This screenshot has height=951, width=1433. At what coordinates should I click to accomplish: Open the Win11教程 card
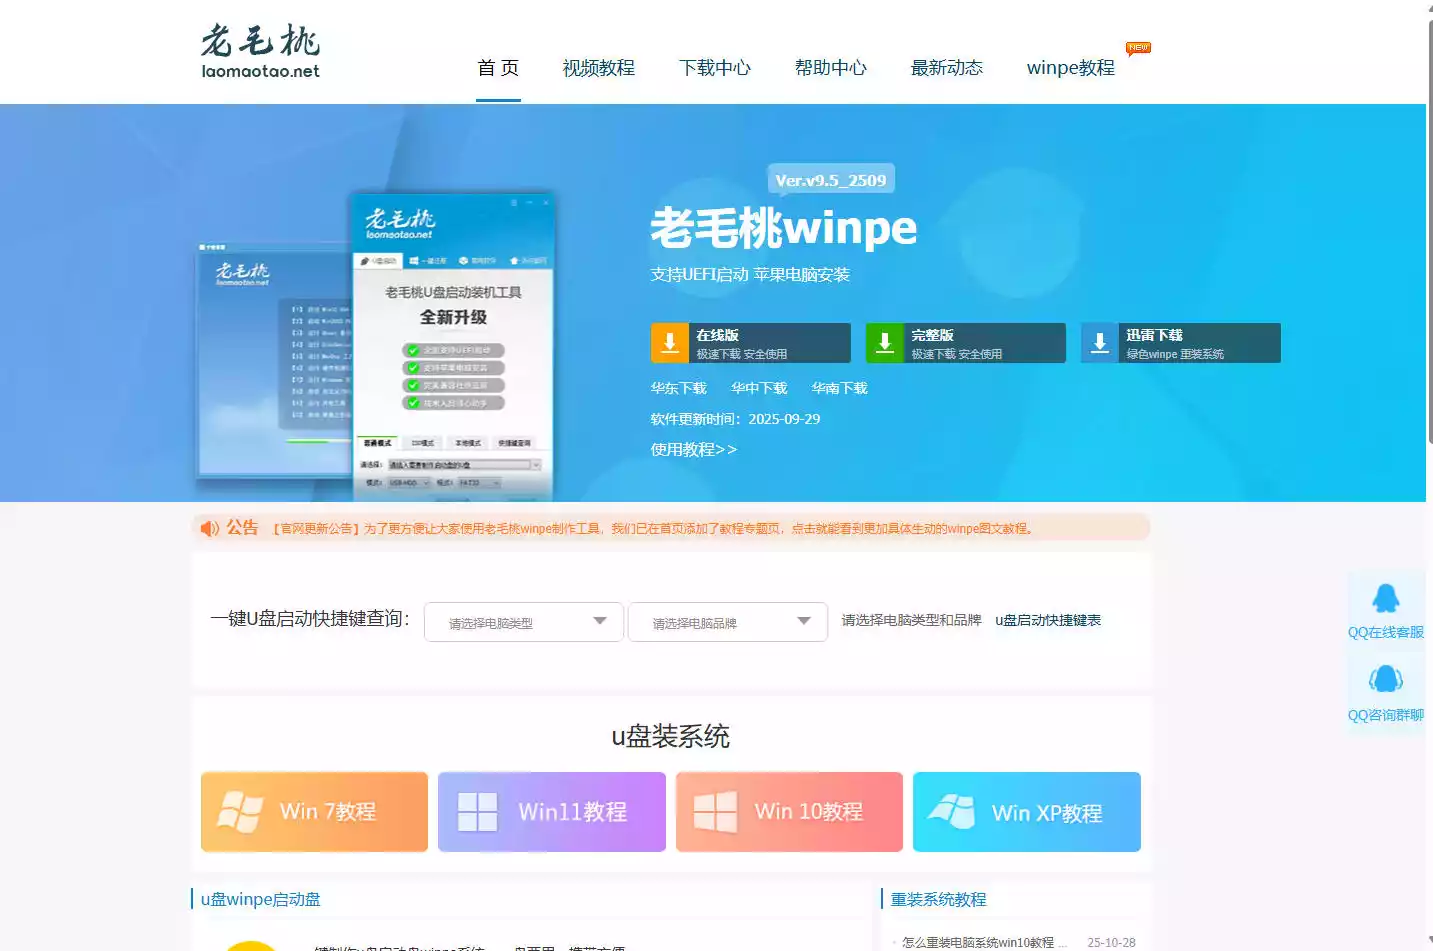[x=552, y=812]
